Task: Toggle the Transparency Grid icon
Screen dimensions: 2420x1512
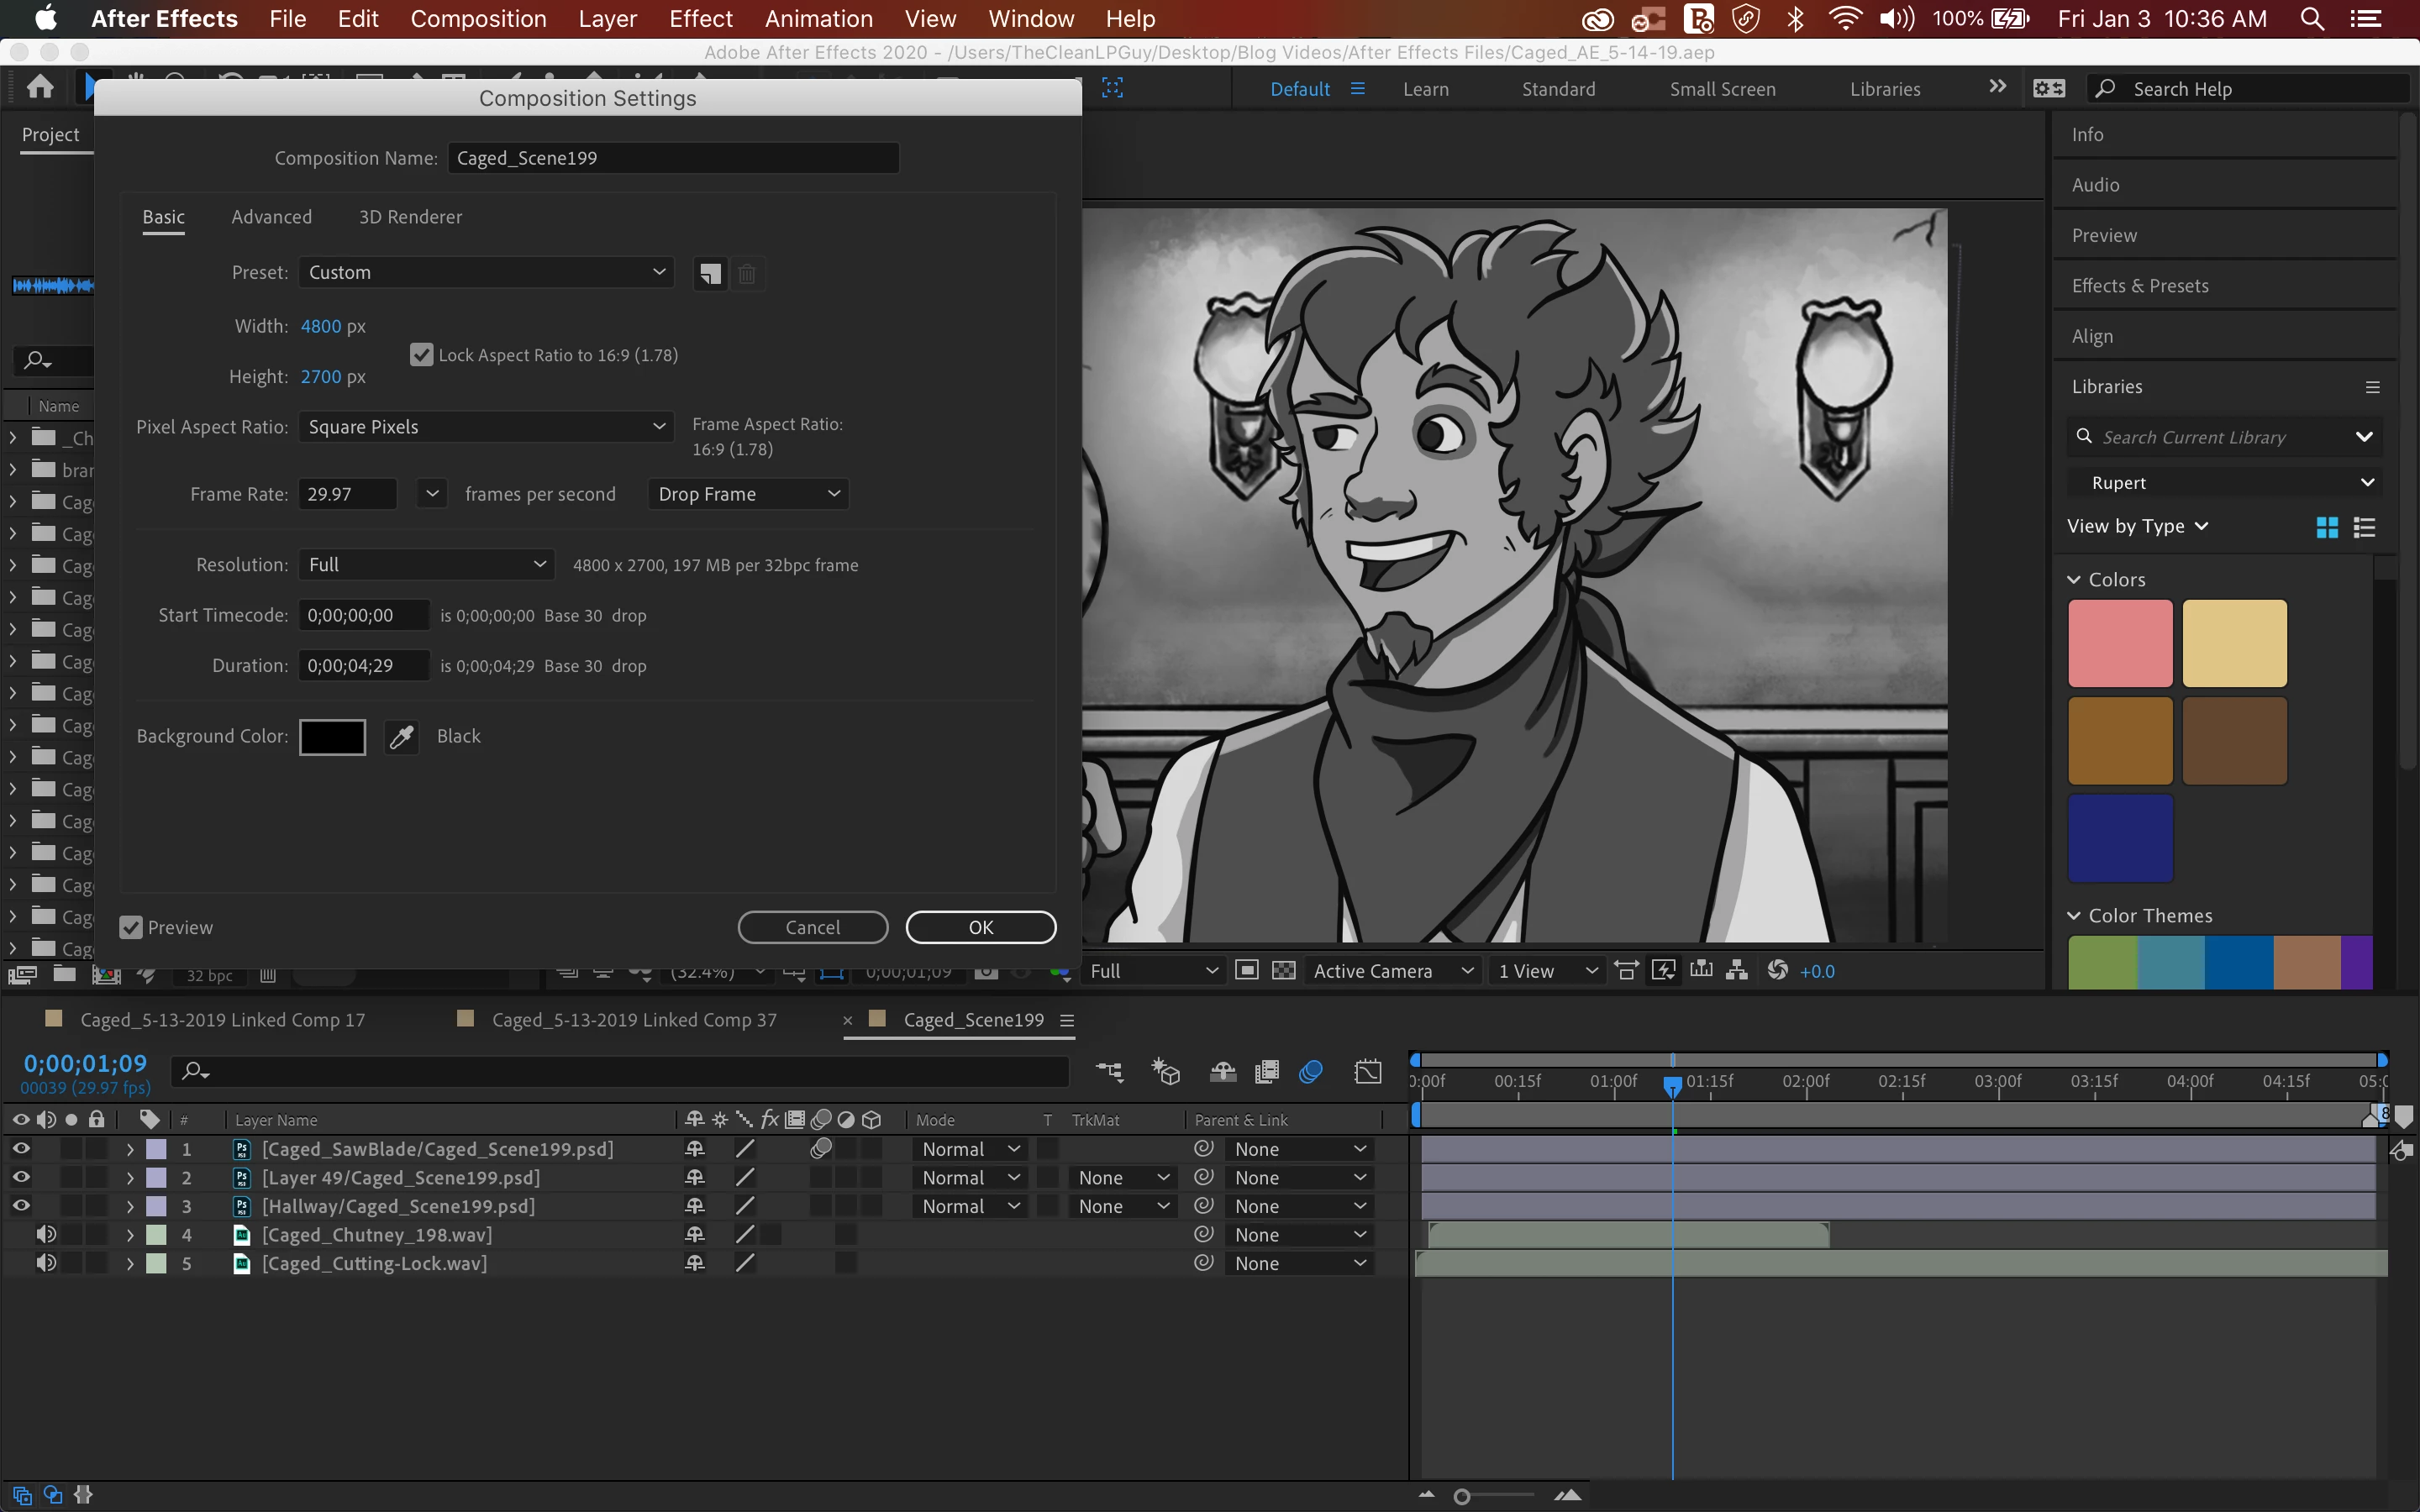Action: pyautogui.click(x=1284, y=970)
